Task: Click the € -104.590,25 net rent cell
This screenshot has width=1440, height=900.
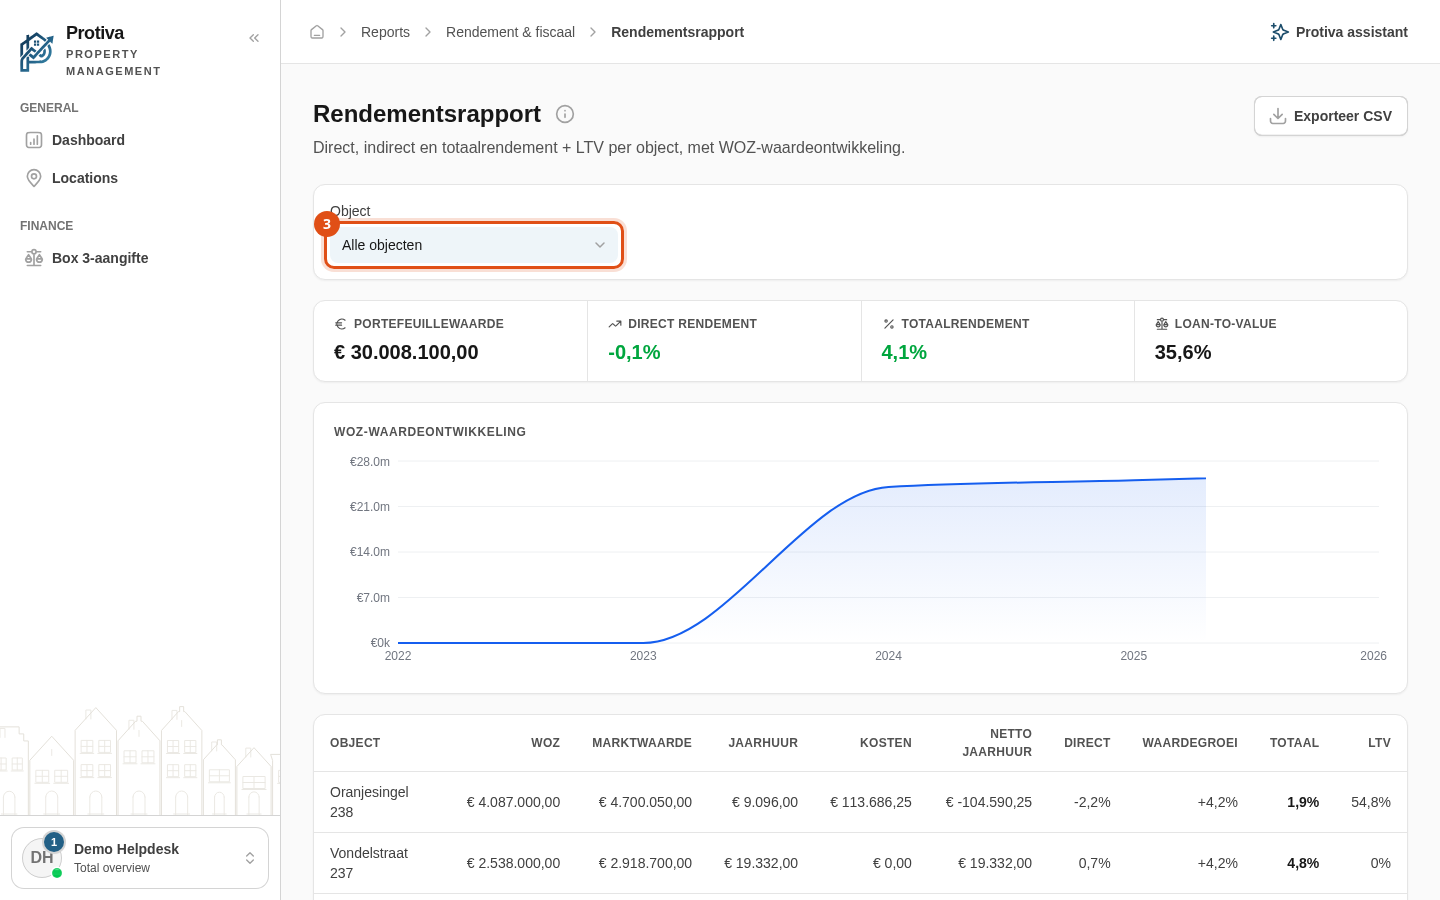Action: point(989,802)
